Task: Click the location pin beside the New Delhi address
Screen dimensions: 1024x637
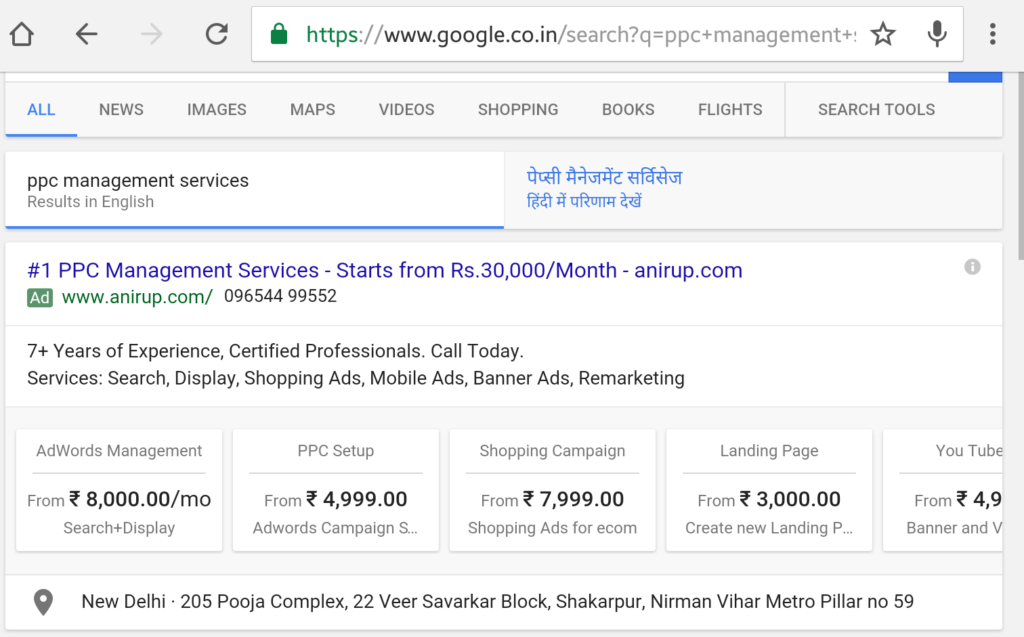Action: point(42,602)
